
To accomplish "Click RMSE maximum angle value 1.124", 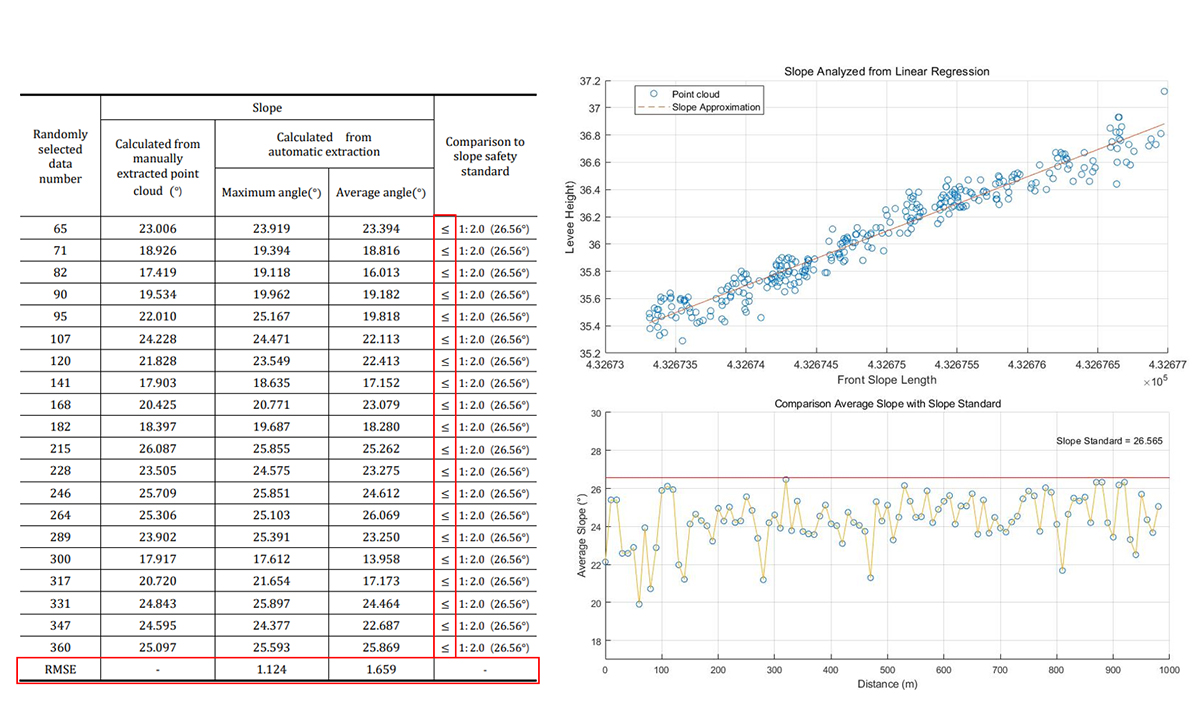I will (269, 670).
